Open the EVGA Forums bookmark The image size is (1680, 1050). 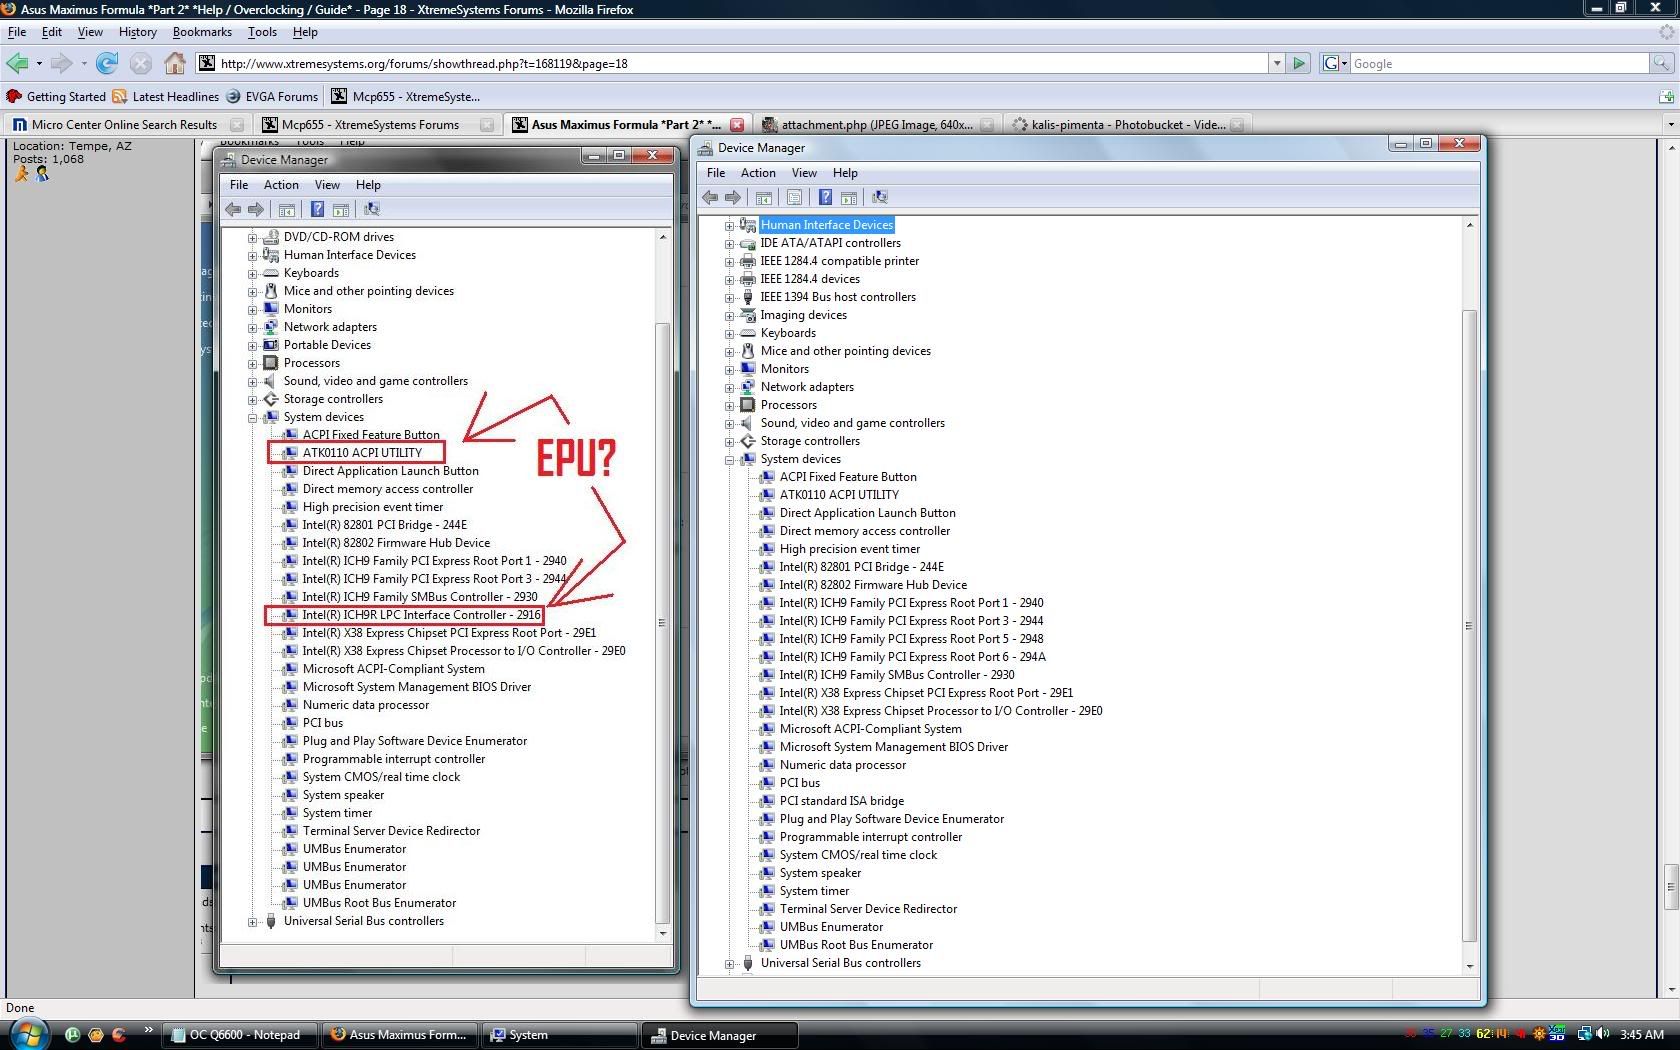point(272,97)
